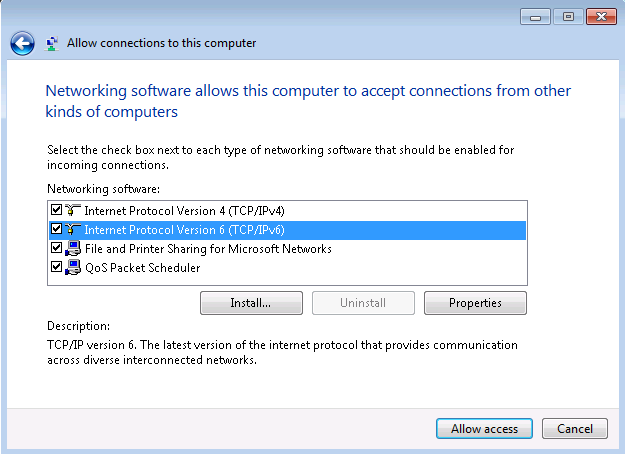The height and width of the screenshot is (454, 625).
Task: Minimize the wizard window
Action: click(x=535, y=17)
